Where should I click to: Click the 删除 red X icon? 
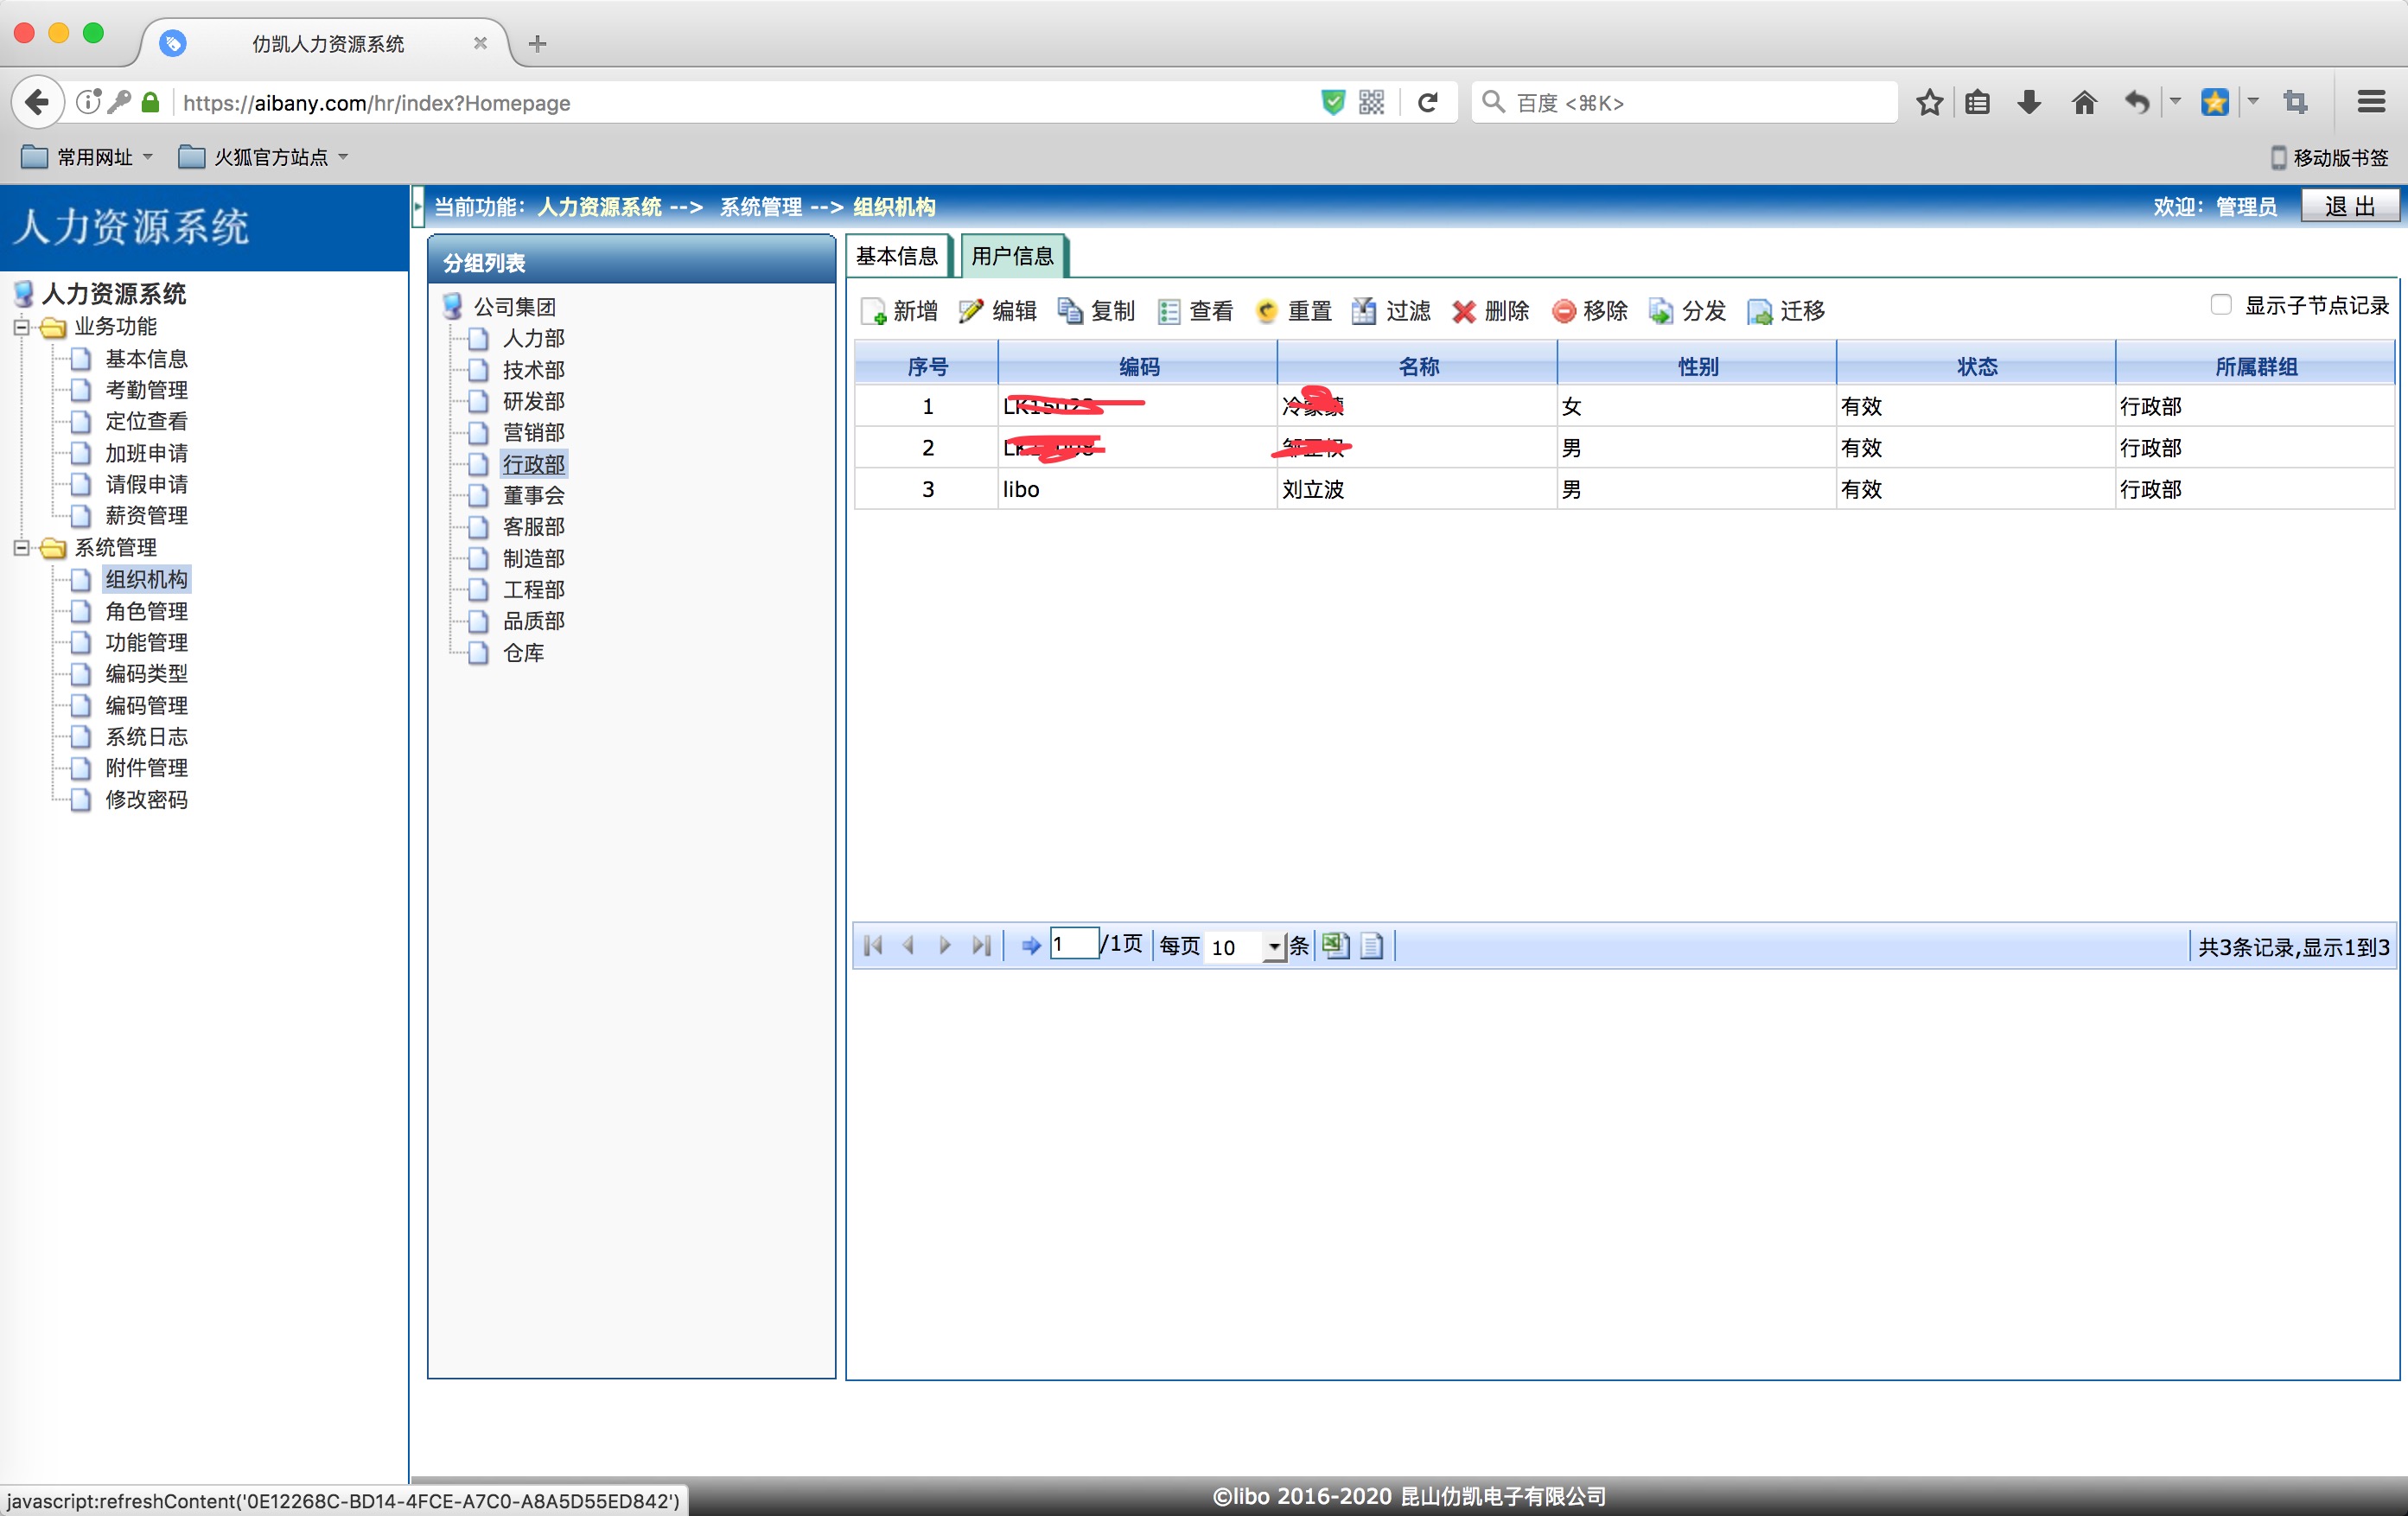tap(1463, 311)
